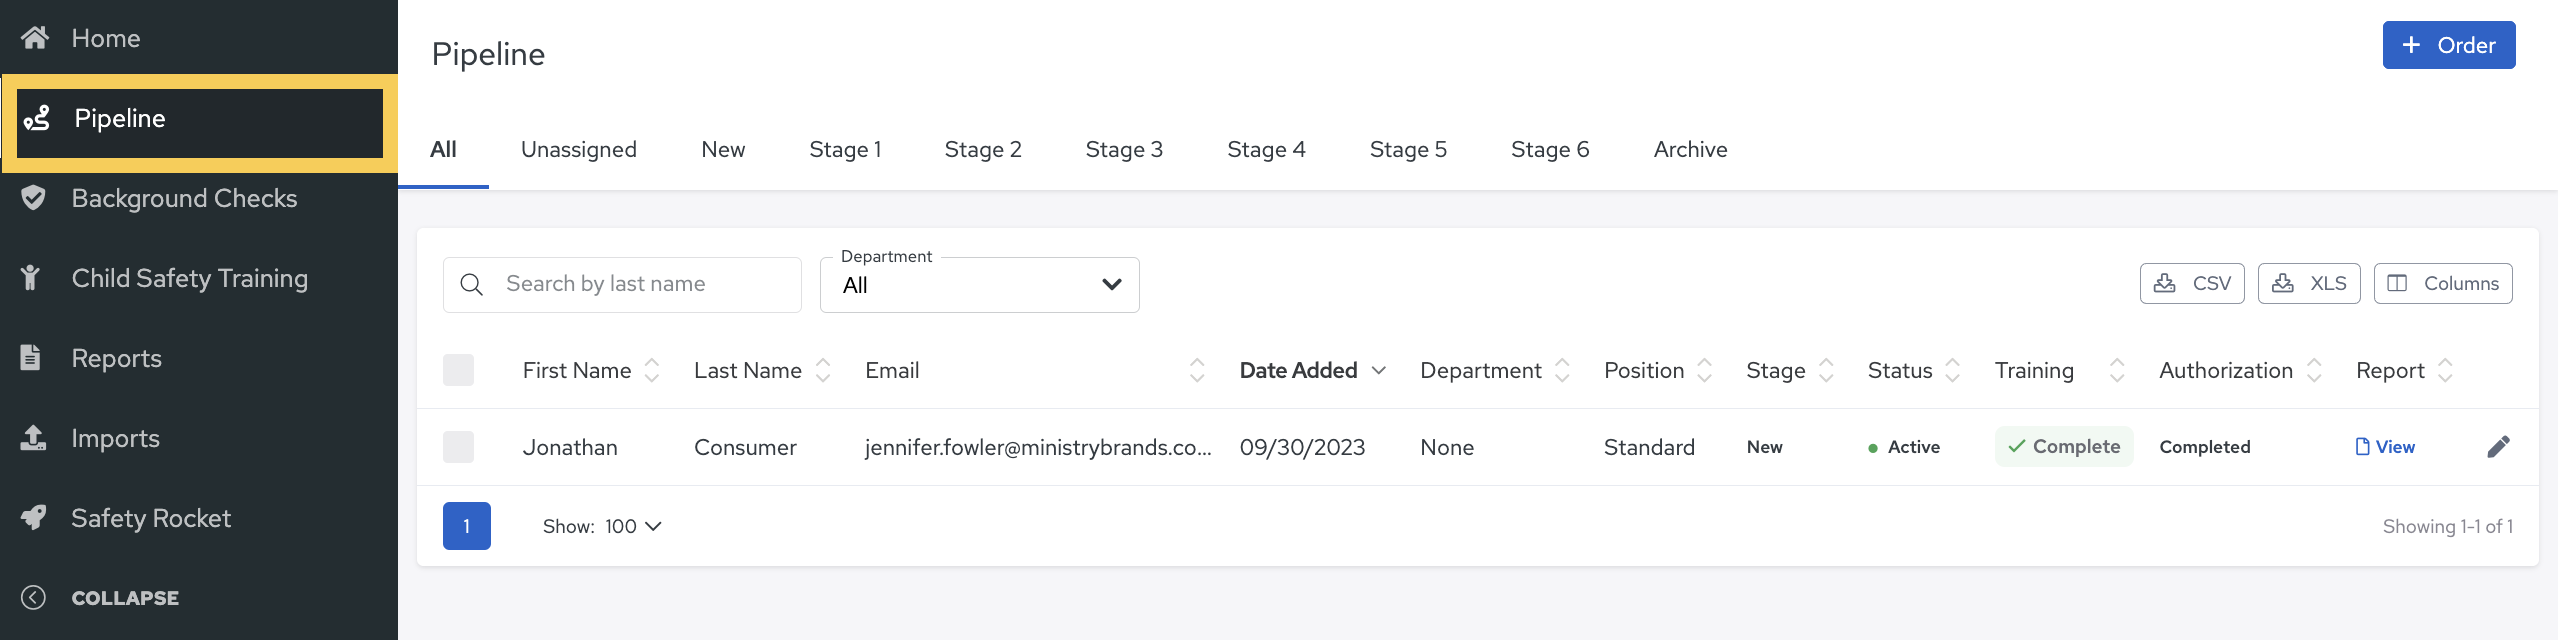Screen dimensions: 2558x640
Task: Click the Showing 1-1 of 1 text
Action: click(x=2448, y=526)
